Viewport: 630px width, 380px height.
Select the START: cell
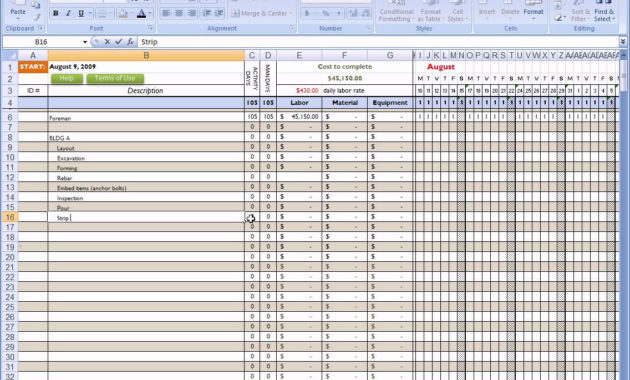[33, 67]
